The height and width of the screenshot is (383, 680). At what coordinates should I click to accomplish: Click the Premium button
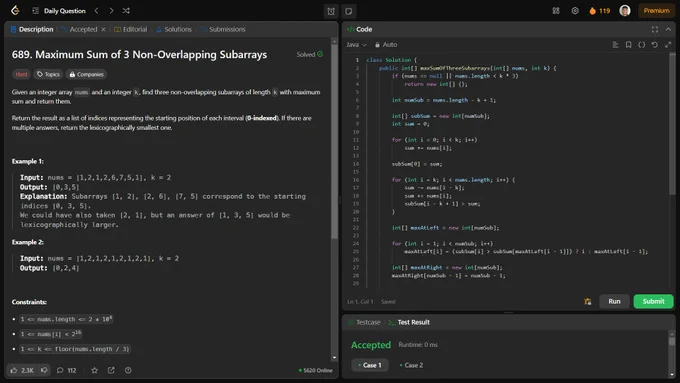click(x=656, y=11)
